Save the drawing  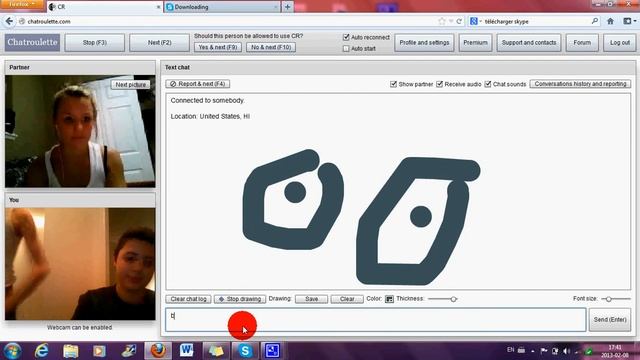311,299
